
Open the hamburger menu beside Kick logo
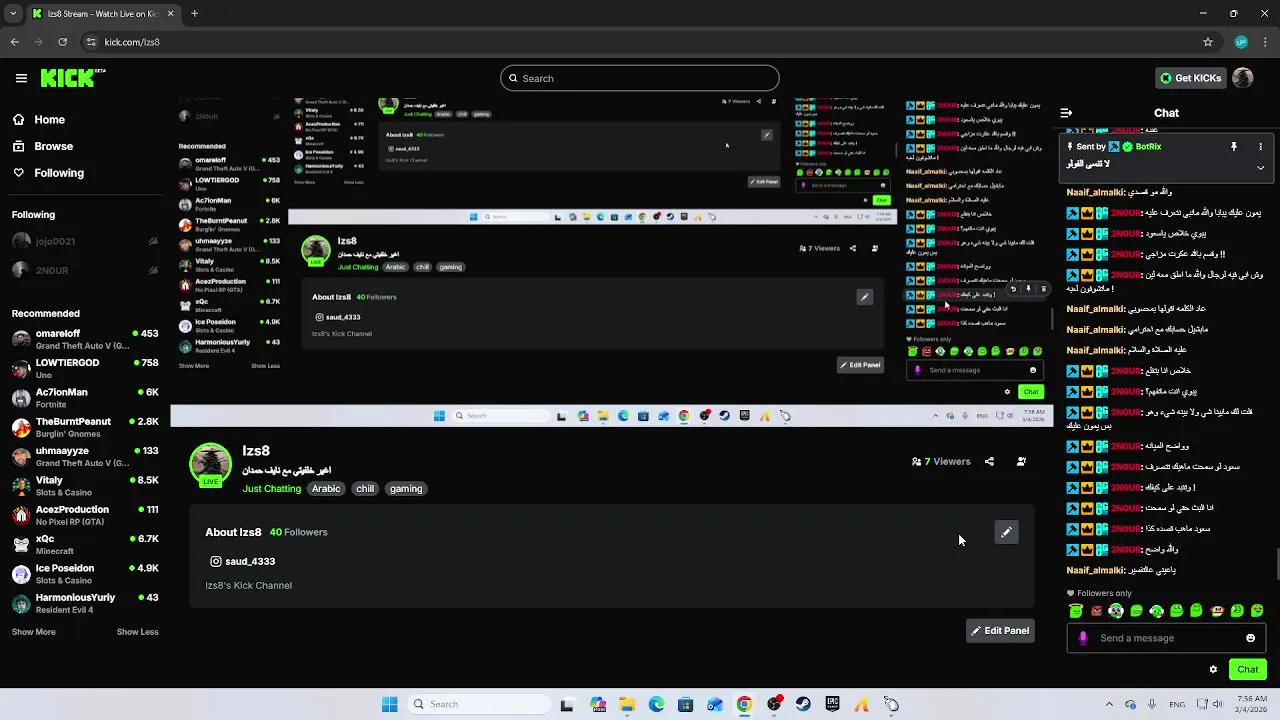[21, 78]
